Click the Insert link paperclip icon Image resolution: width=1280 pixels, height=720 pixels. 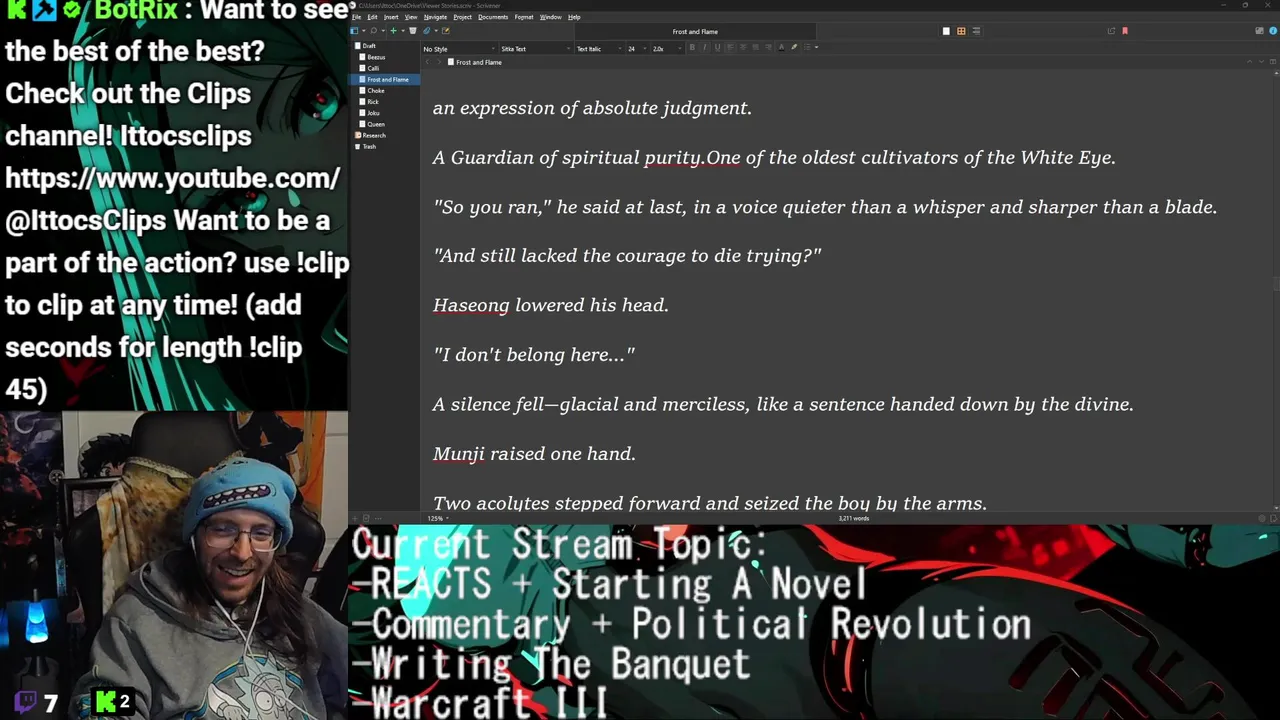pos(427,30)
